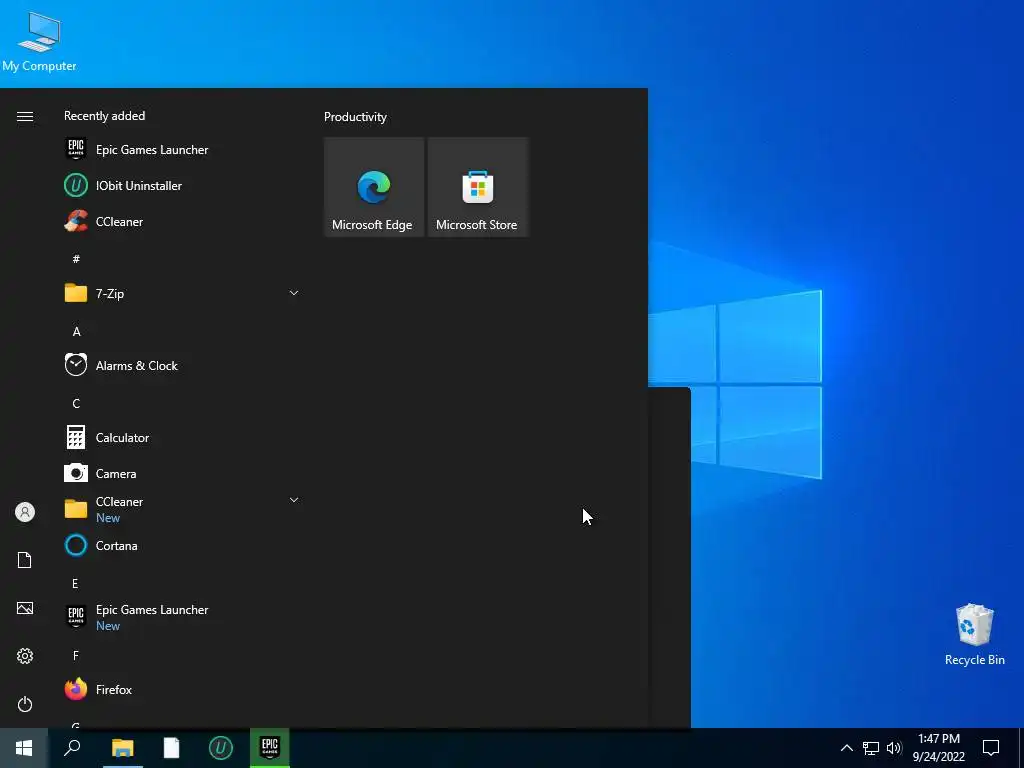This screenshot has height=768, width=1024.
Task: Click the 'C' letter group header
Action: 76,404
